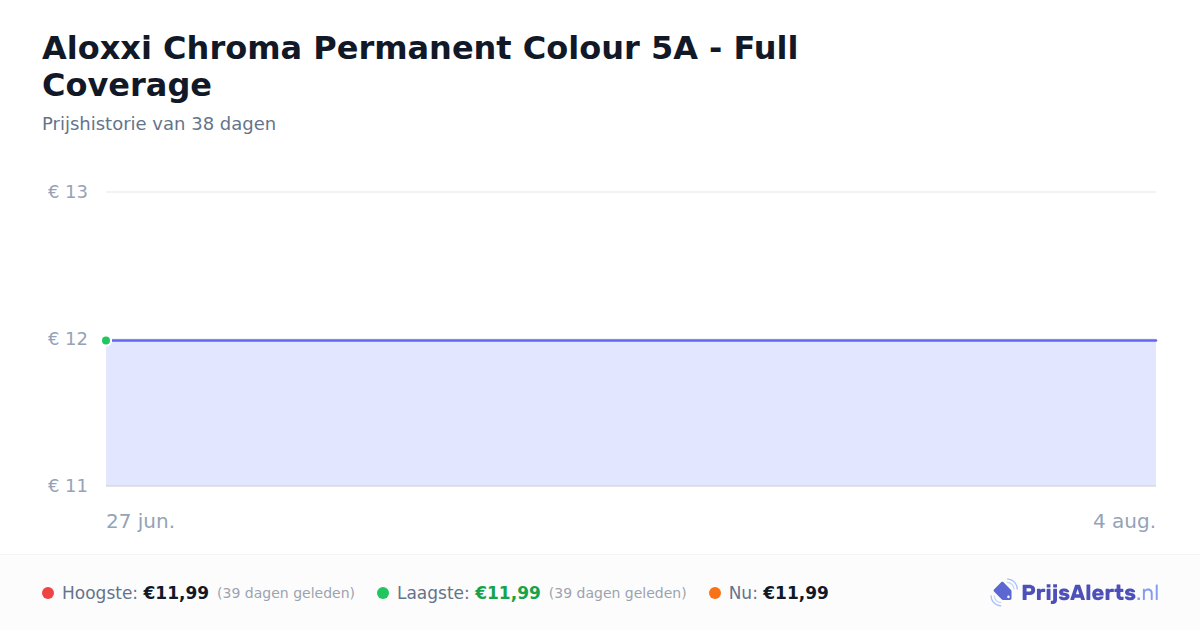Click the € 11 y-axis label
Image resolution: width=1200 pixels, height=630 pixels.
[68, 486]
